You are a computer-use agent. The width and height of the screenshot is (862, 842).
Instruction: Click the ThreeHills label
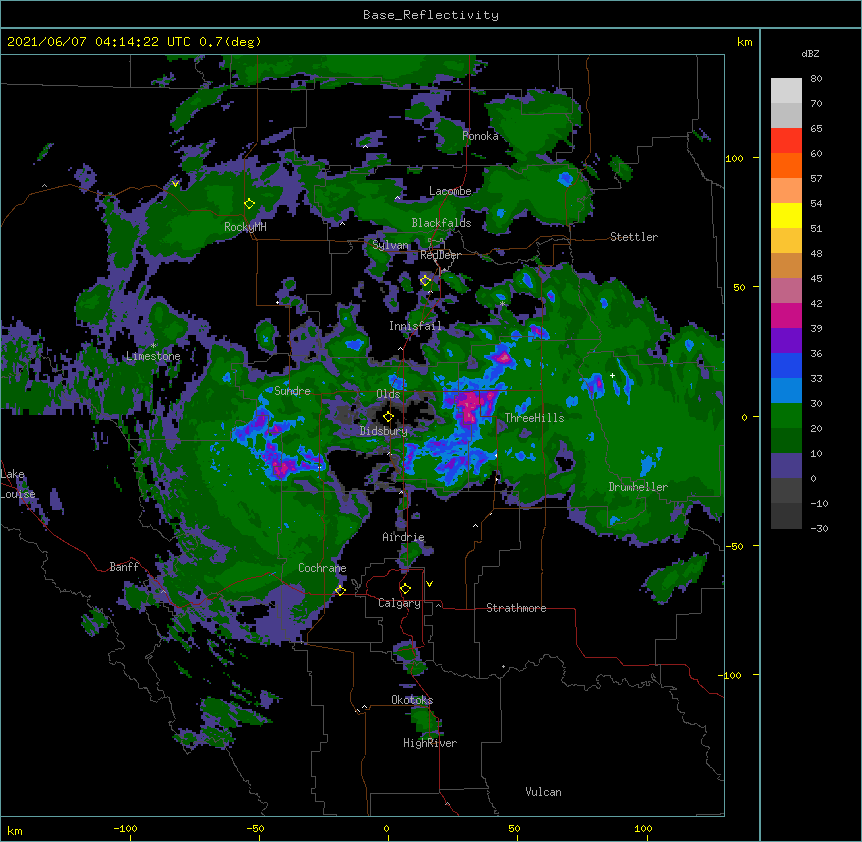[x=534, y=418]
